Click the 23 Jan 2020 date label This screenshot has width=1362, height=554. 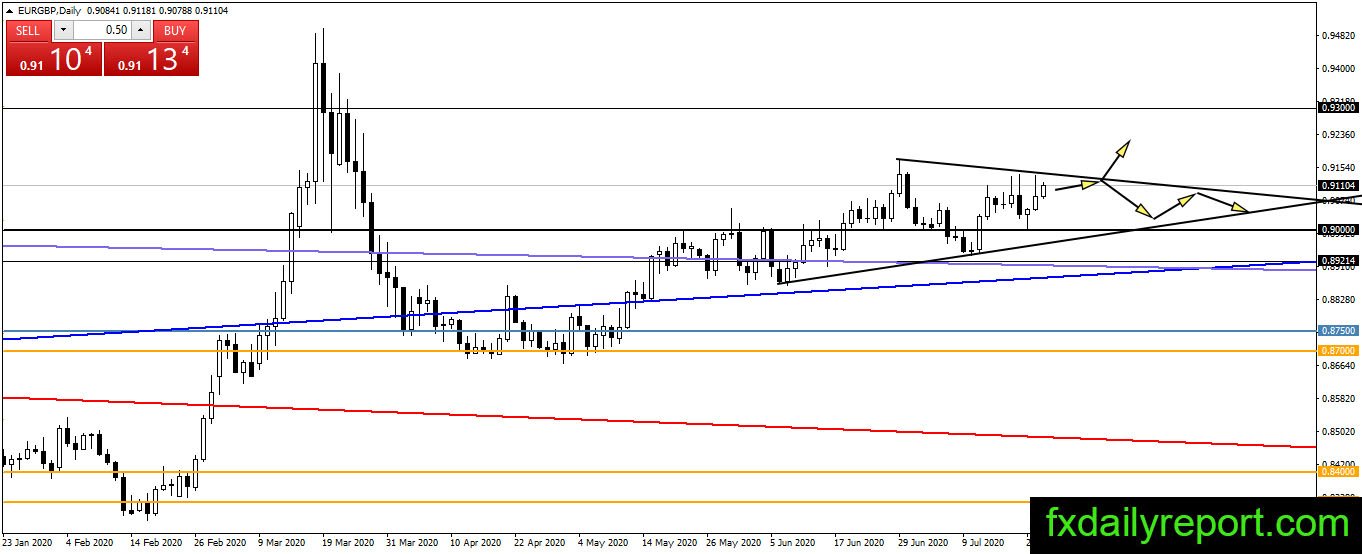(x=27, y=543)
